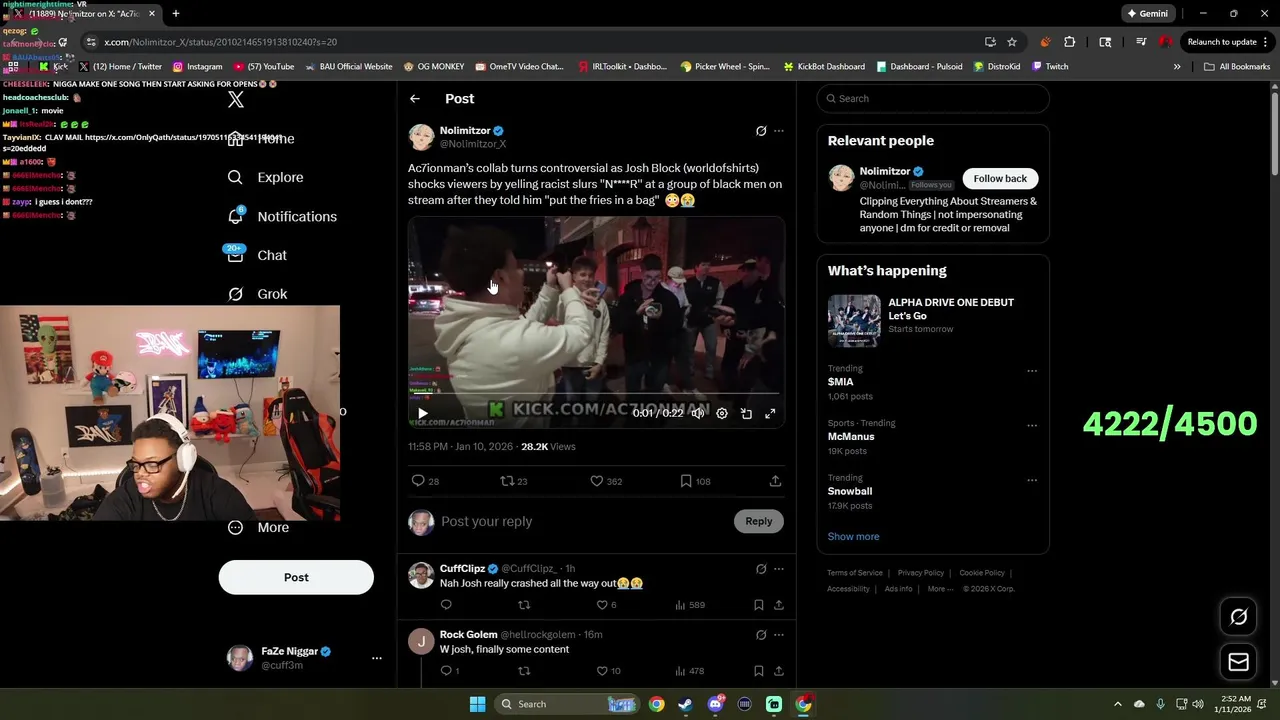
Task: Like CuffClipz's reply
Action: coord(608,605)
